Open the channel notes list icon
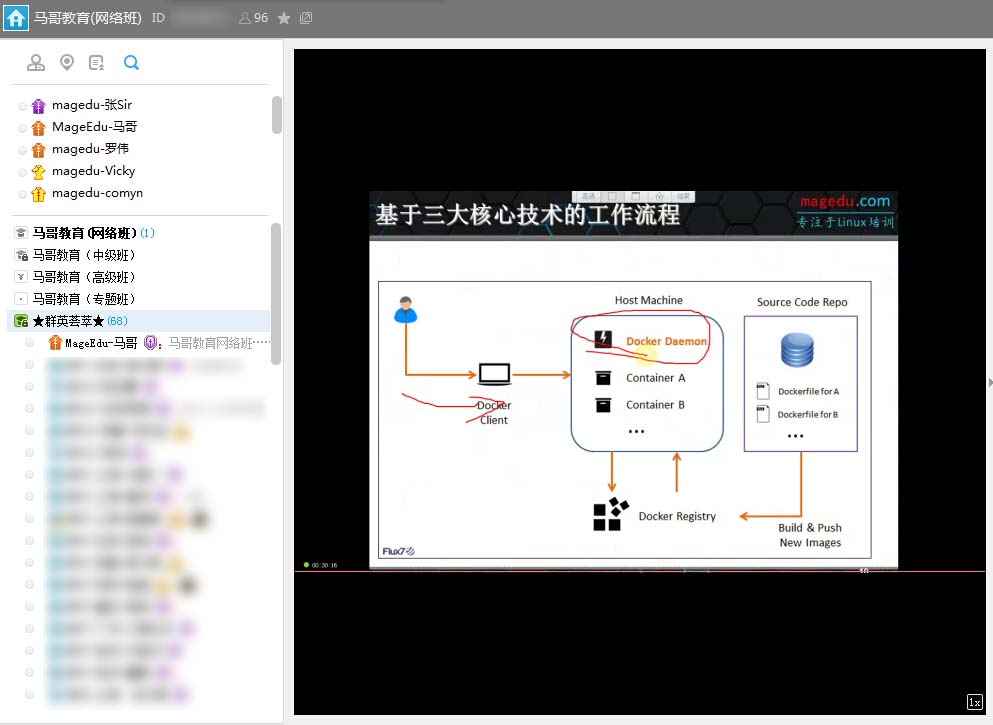The image size is (993, 725). (x=97, y=63)
